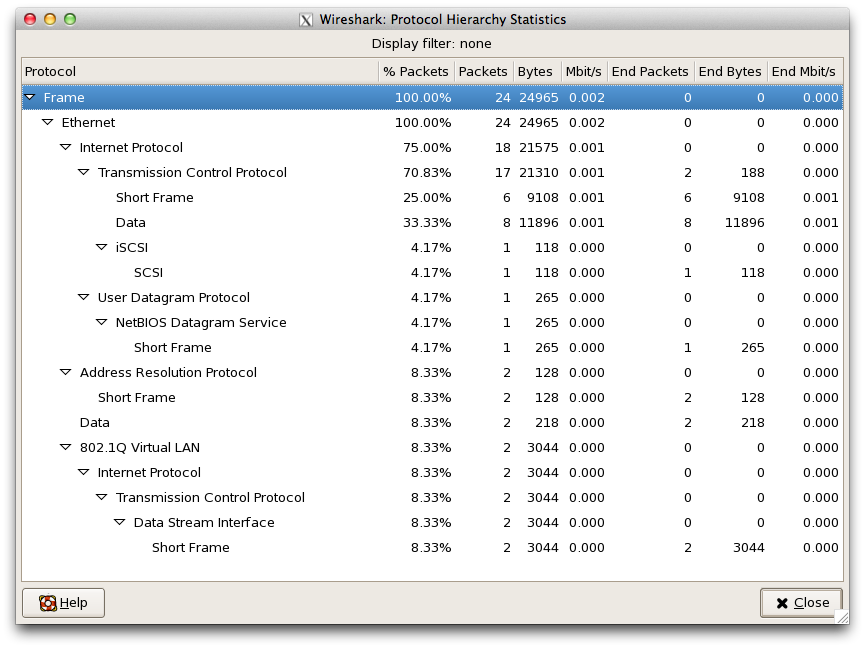Collapse Internet Protocol under 802.1Q Virtual LAN
The height and width of the screenshot is (648, 865).
click(84, 473)
